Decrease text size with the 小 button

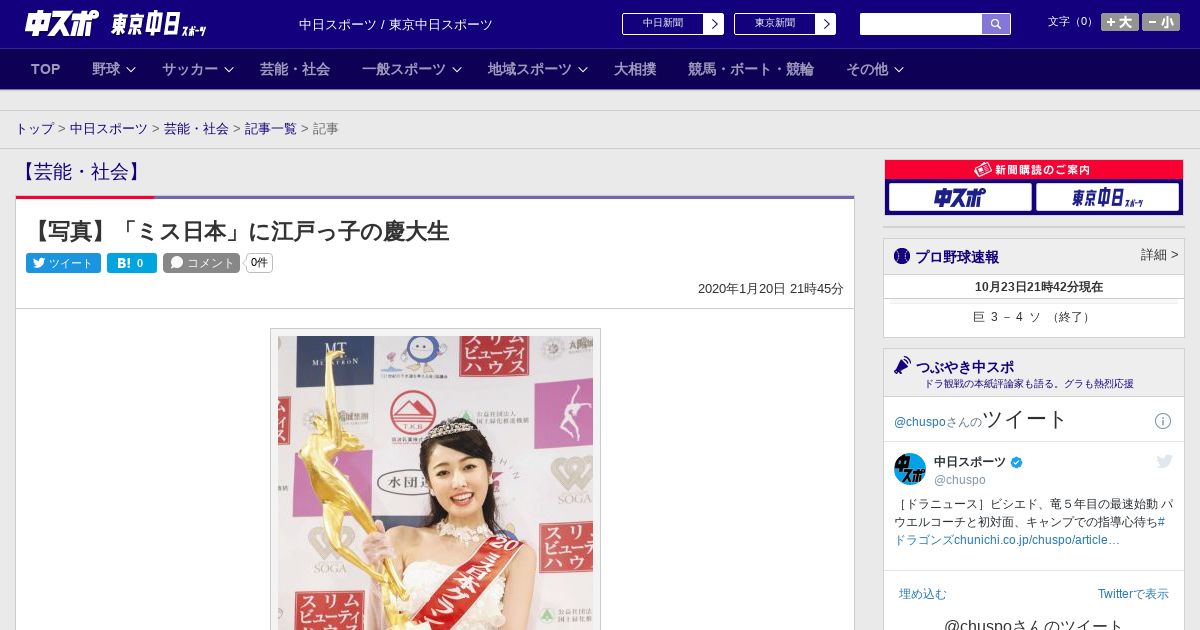tap(1161, 22)
